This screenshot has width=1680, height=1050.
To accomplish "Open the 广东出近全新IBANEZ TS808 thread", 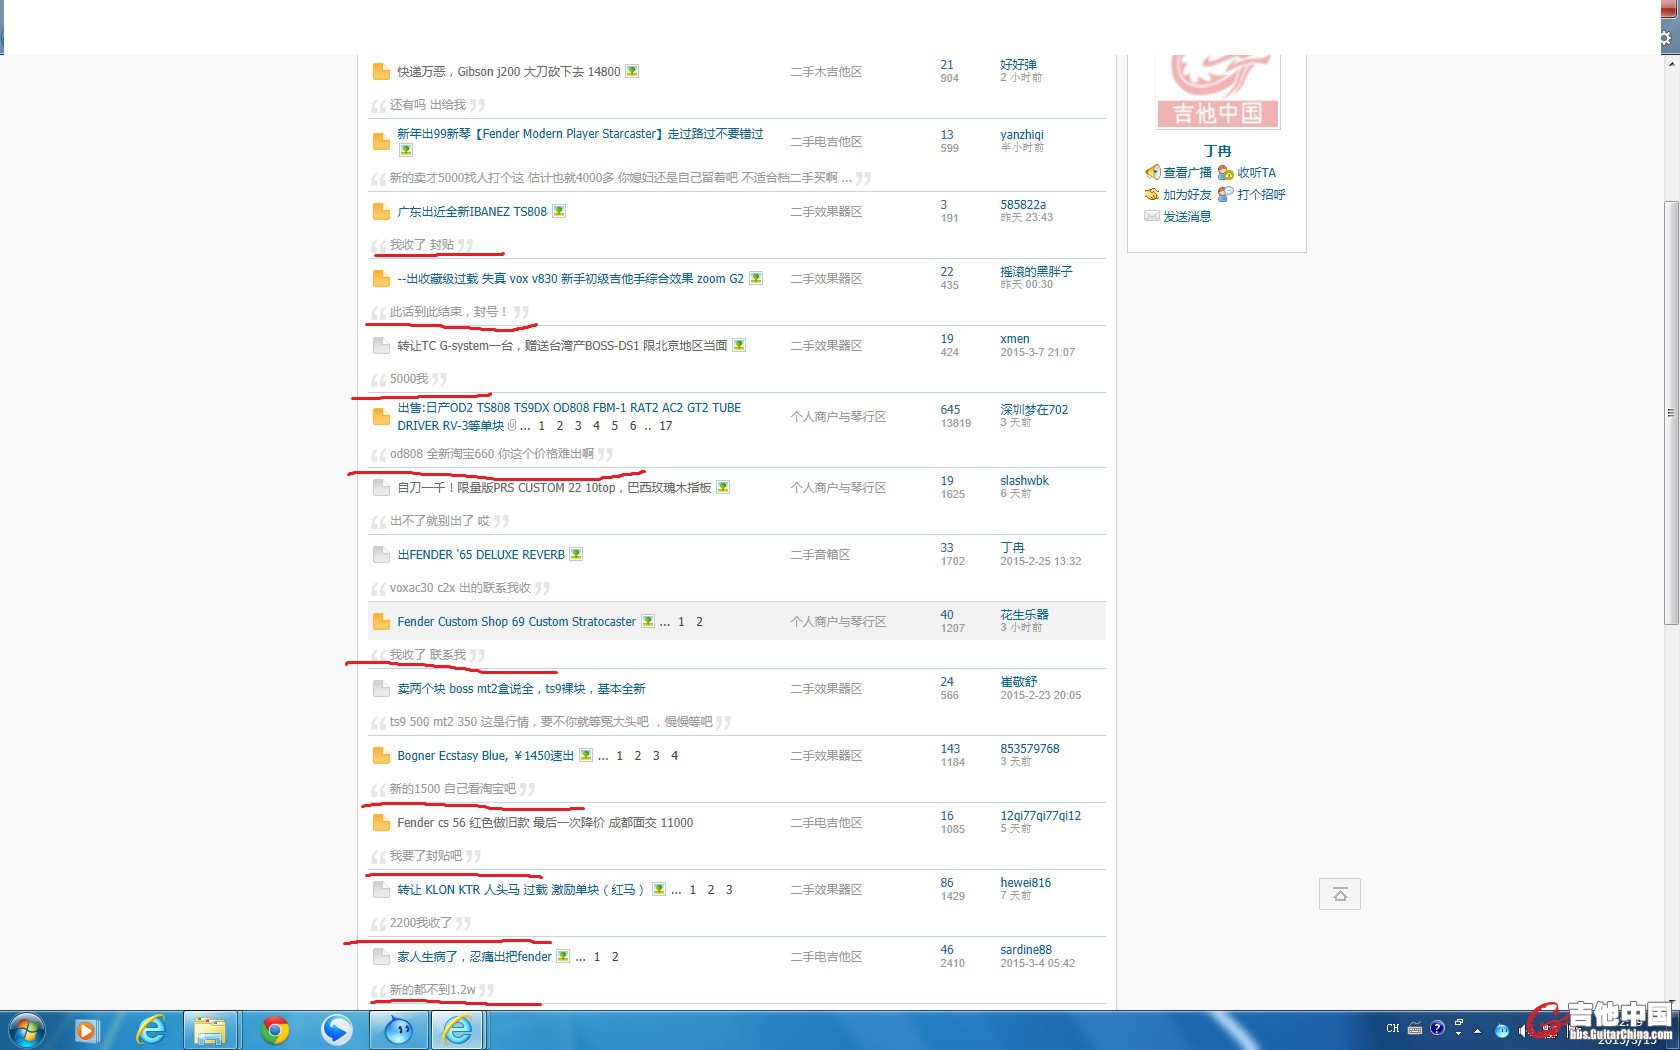I will (472, 212).
